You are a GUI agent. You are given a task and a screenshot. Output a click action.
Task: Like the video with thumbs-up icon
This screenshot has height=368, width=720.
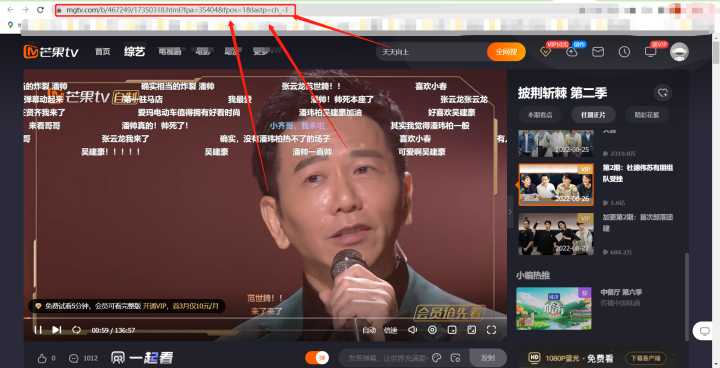[x=42, y=358]
